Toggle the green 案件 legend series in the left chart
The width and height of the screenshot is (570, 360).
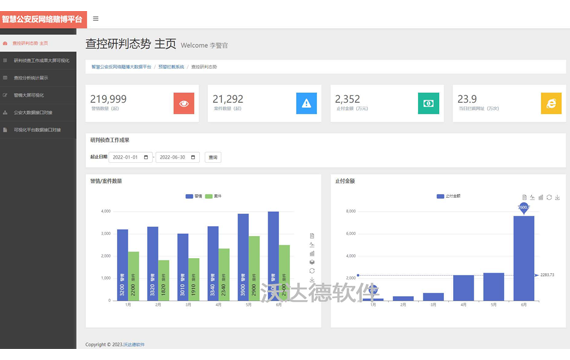pyautogui.click(x=213, y=196)
